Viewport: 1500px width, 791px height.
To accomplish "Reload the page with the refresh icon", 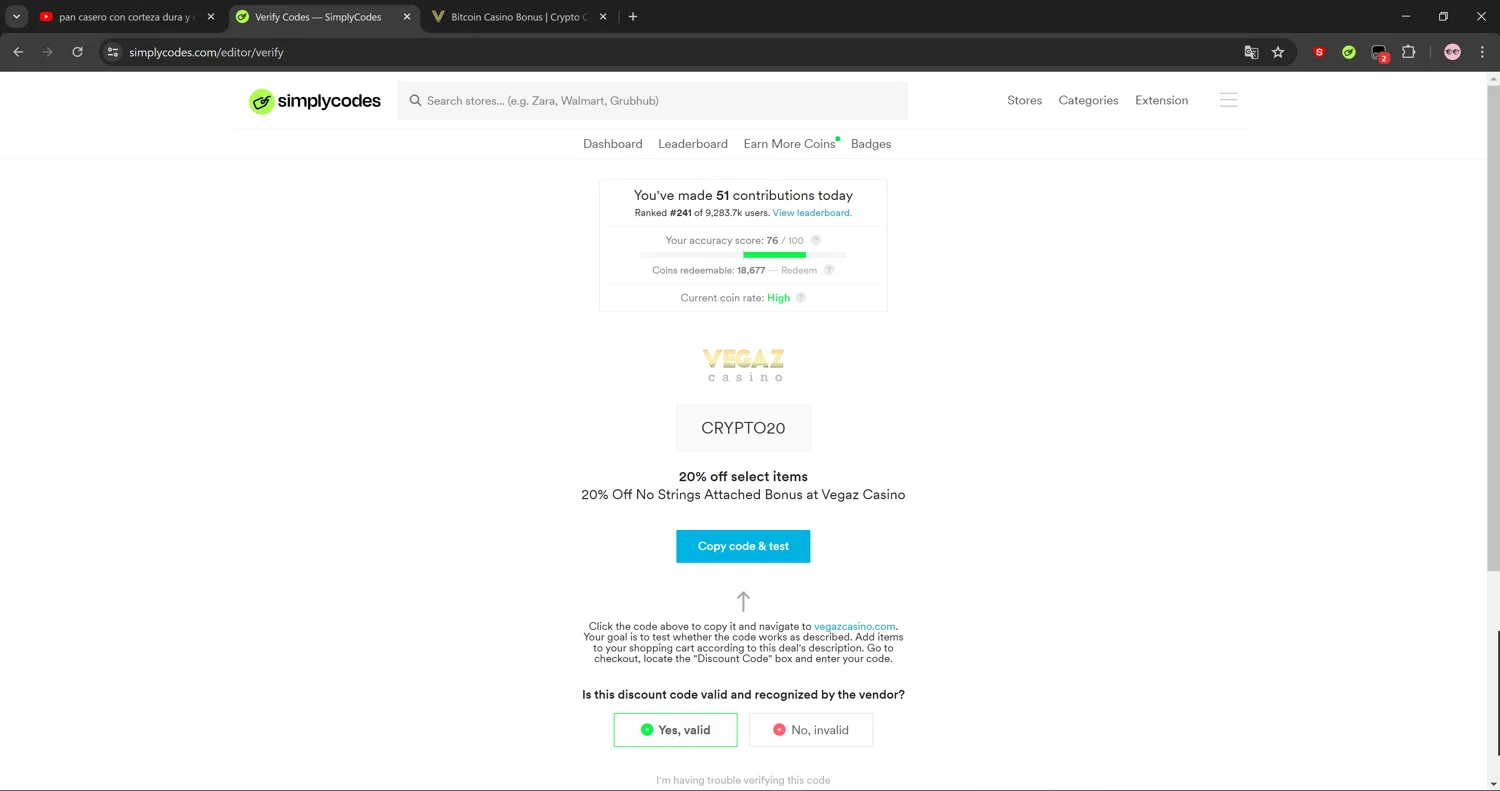I will 77,52.
